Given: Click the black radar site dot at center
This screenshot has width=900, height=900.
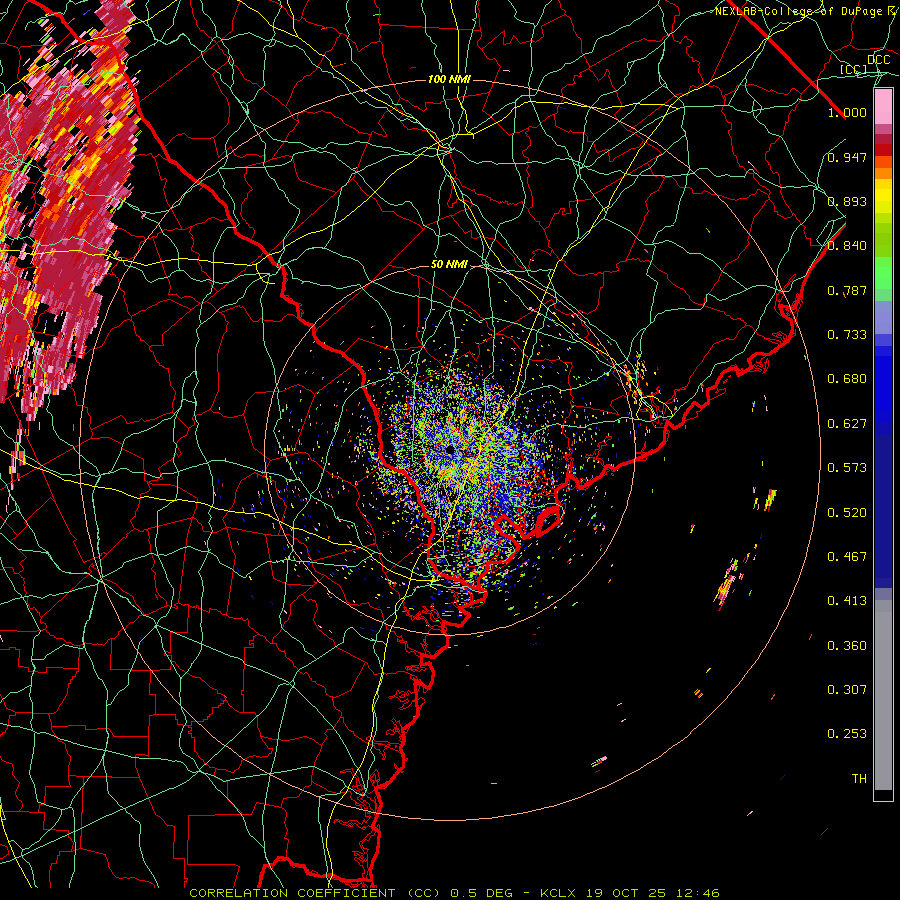Looking at the screenshot, I should click(x=450, y=450).
